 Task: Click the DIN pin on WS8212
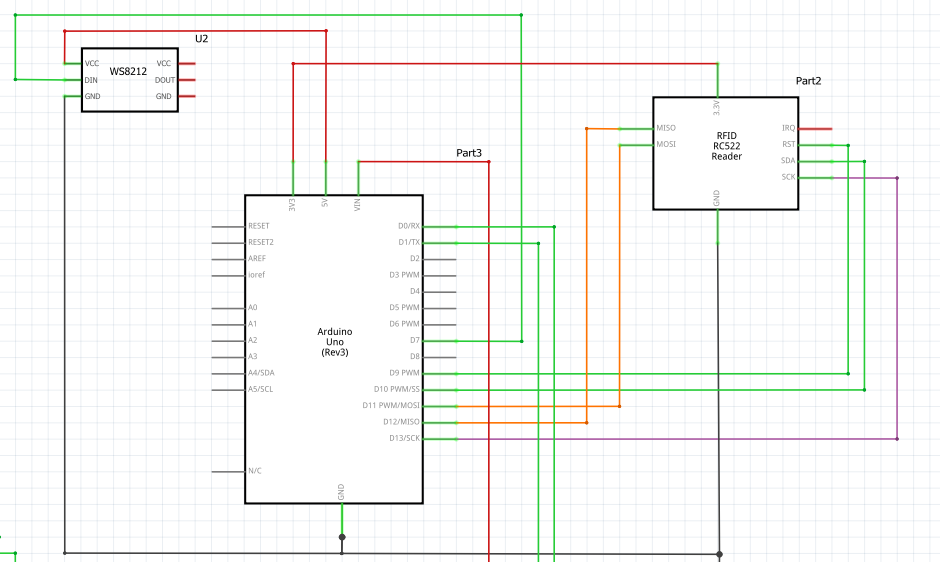point(91,80)
